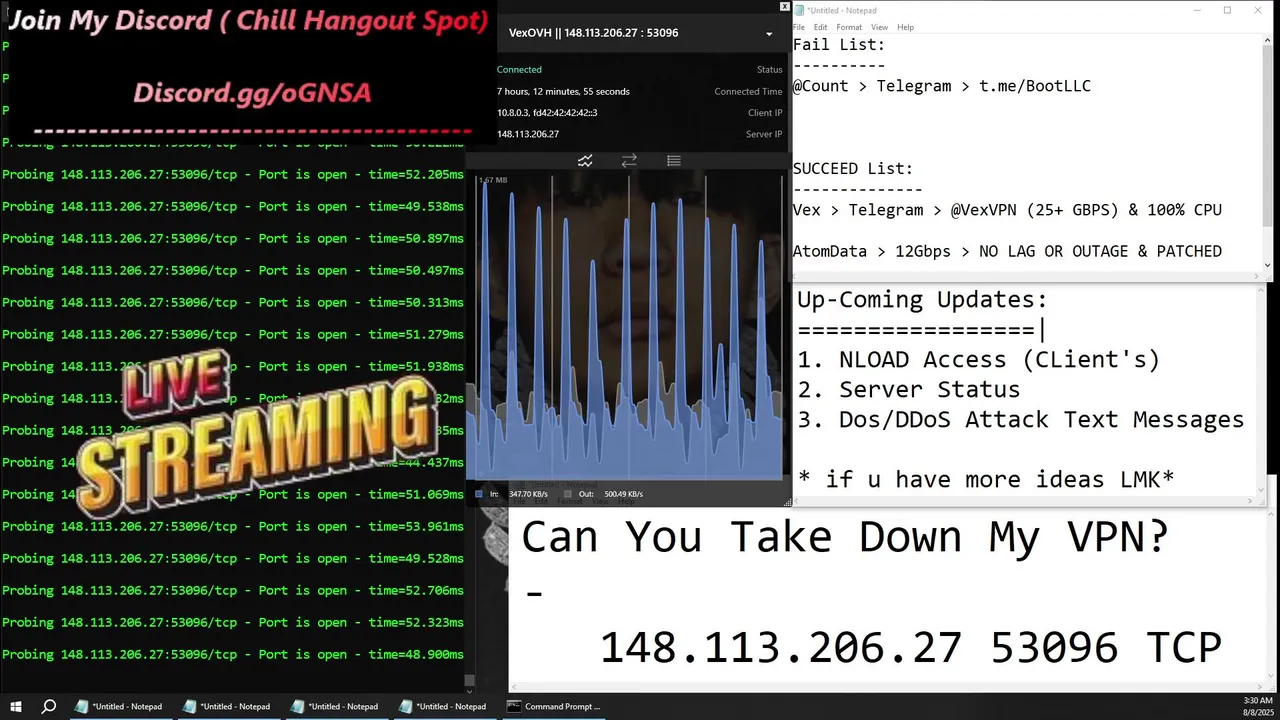Viewport: 1280px width, 720px height.
Task: Click the 'Connected Time' label
Action: [748, 92]
